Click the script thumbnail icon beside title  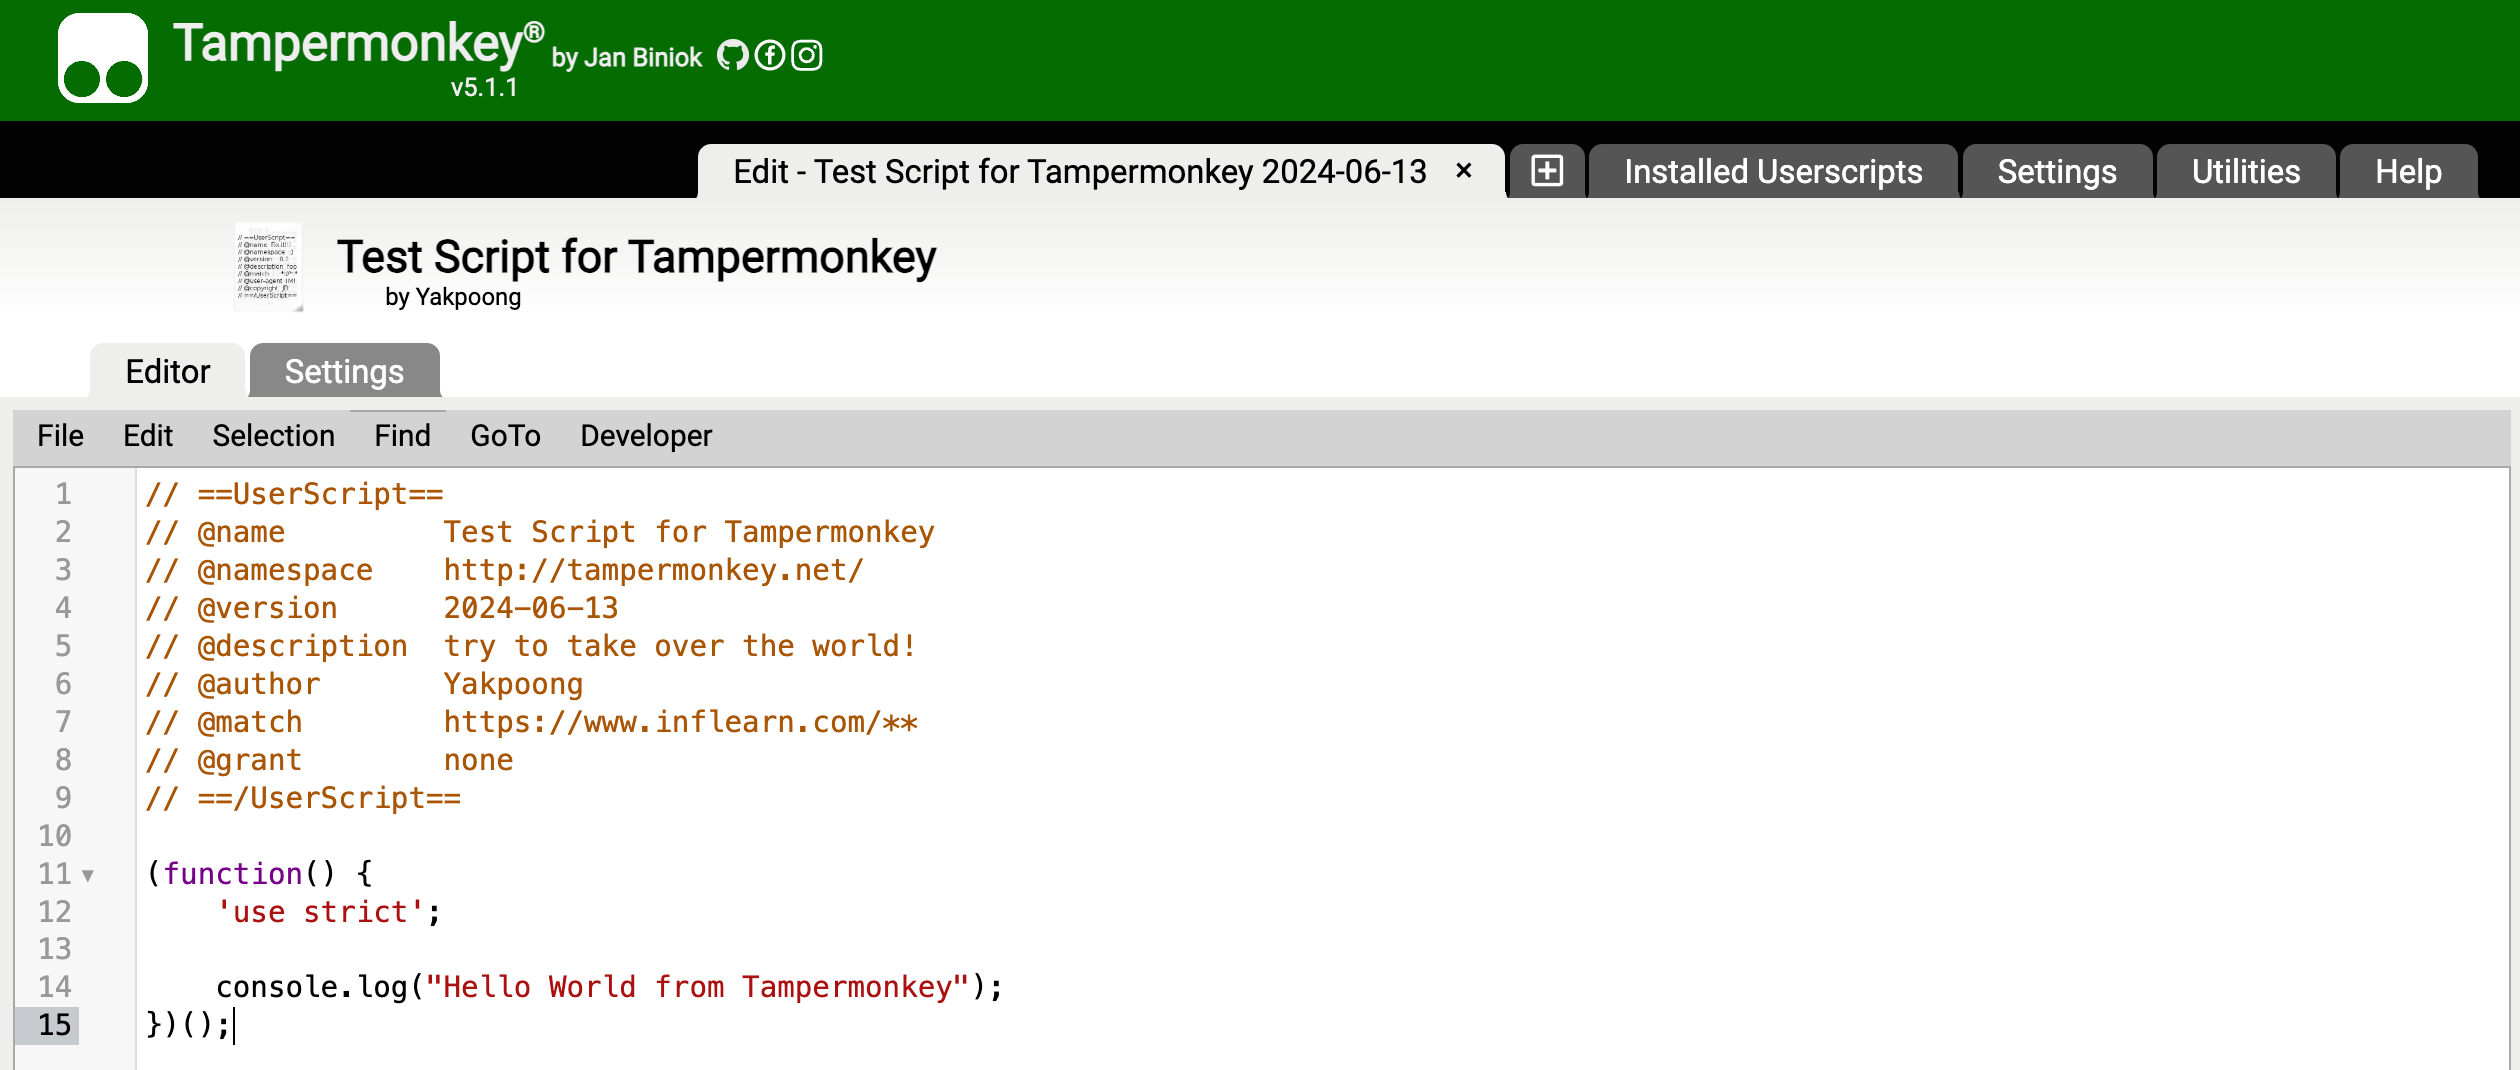point(268,267)
